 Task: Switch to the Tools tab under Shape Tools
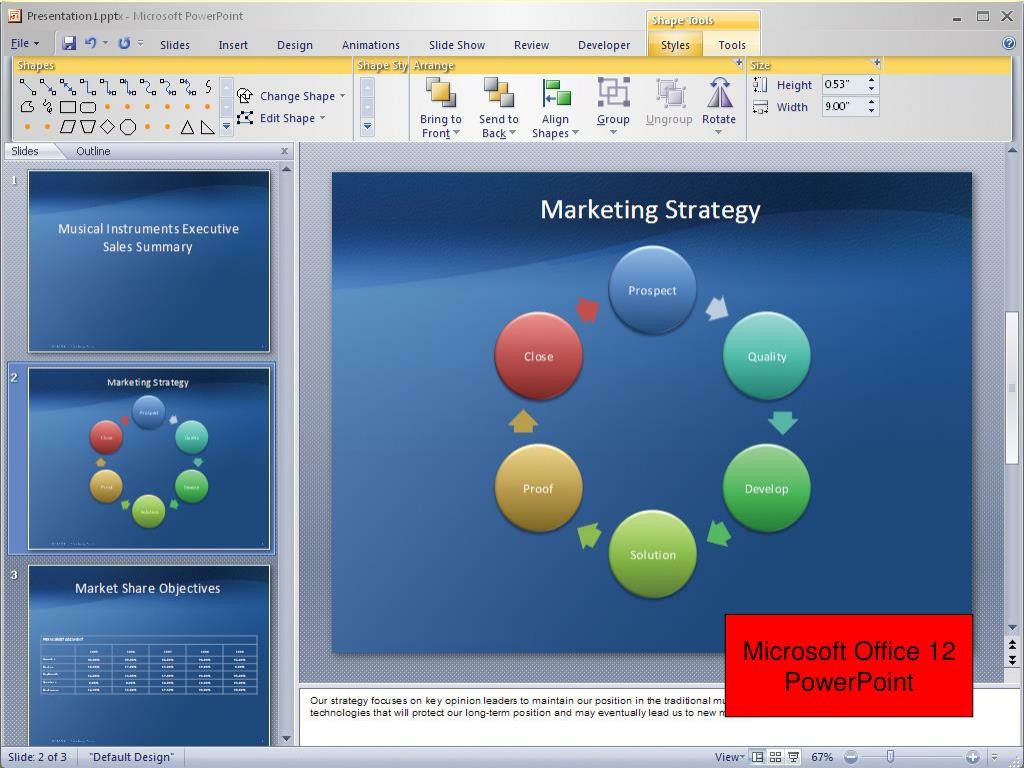732,45
